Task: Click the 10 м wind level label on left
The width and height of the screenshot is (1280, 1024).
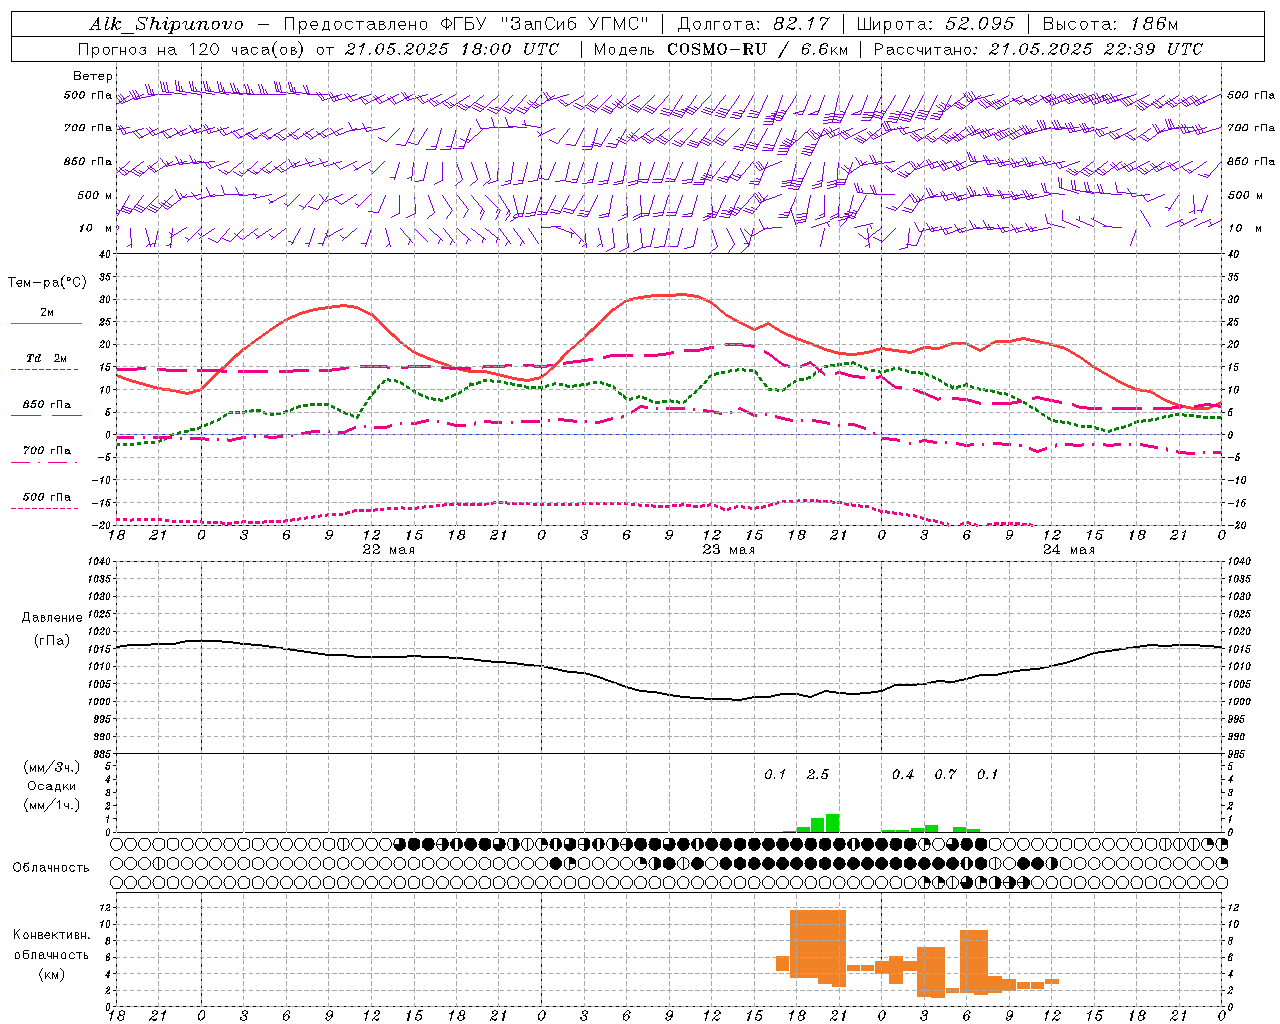Action: (x=96, y=228)
